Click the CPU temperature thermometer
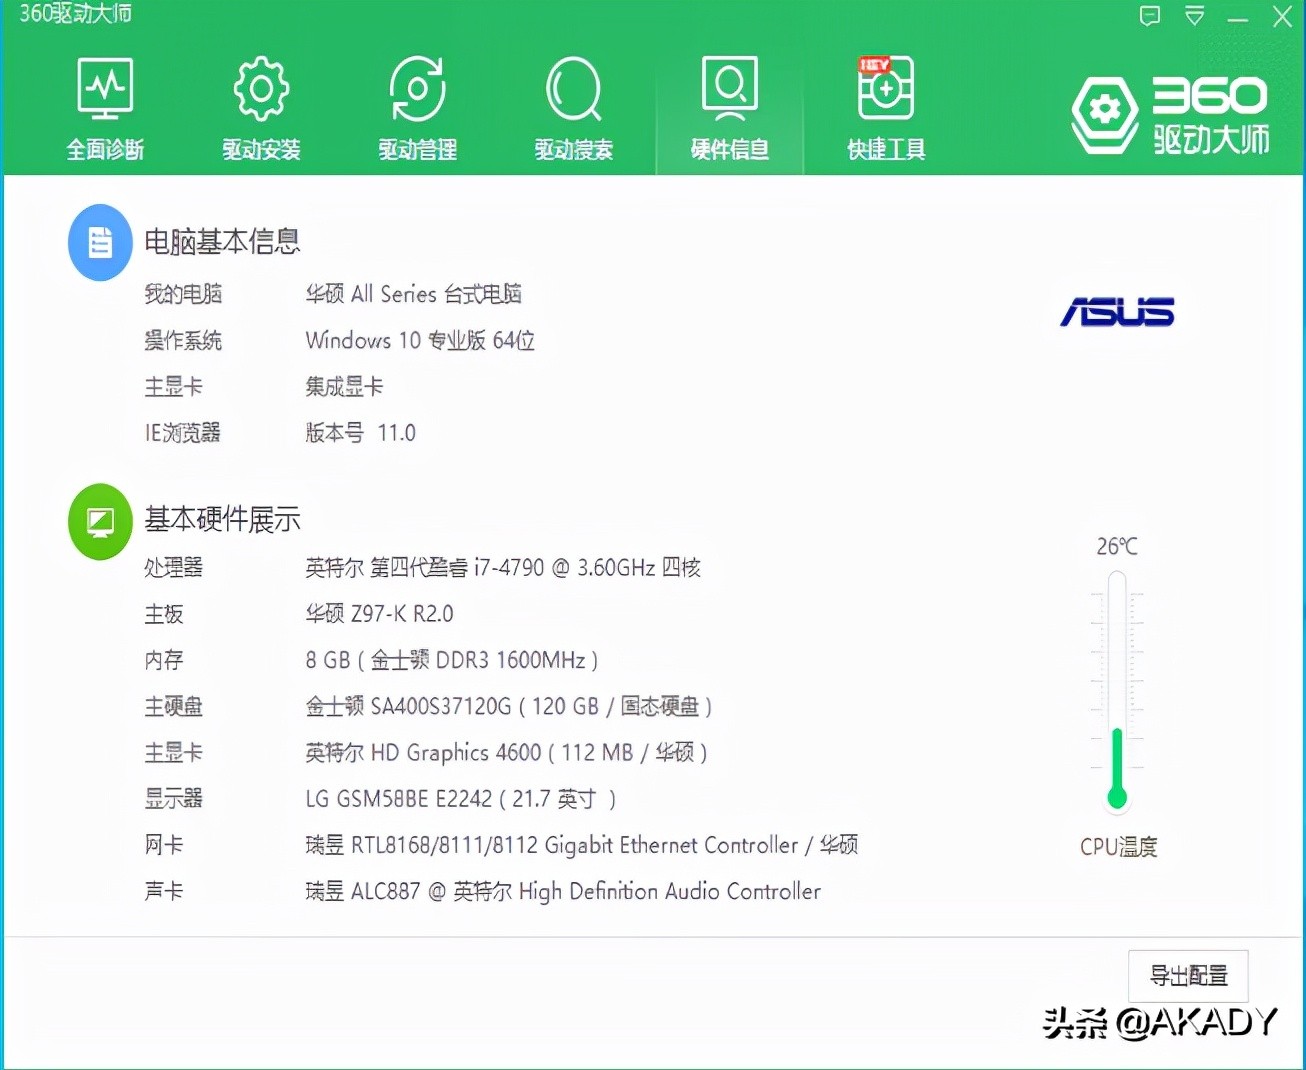This screenshot has width=1306, height=1070. [1116, 690]
